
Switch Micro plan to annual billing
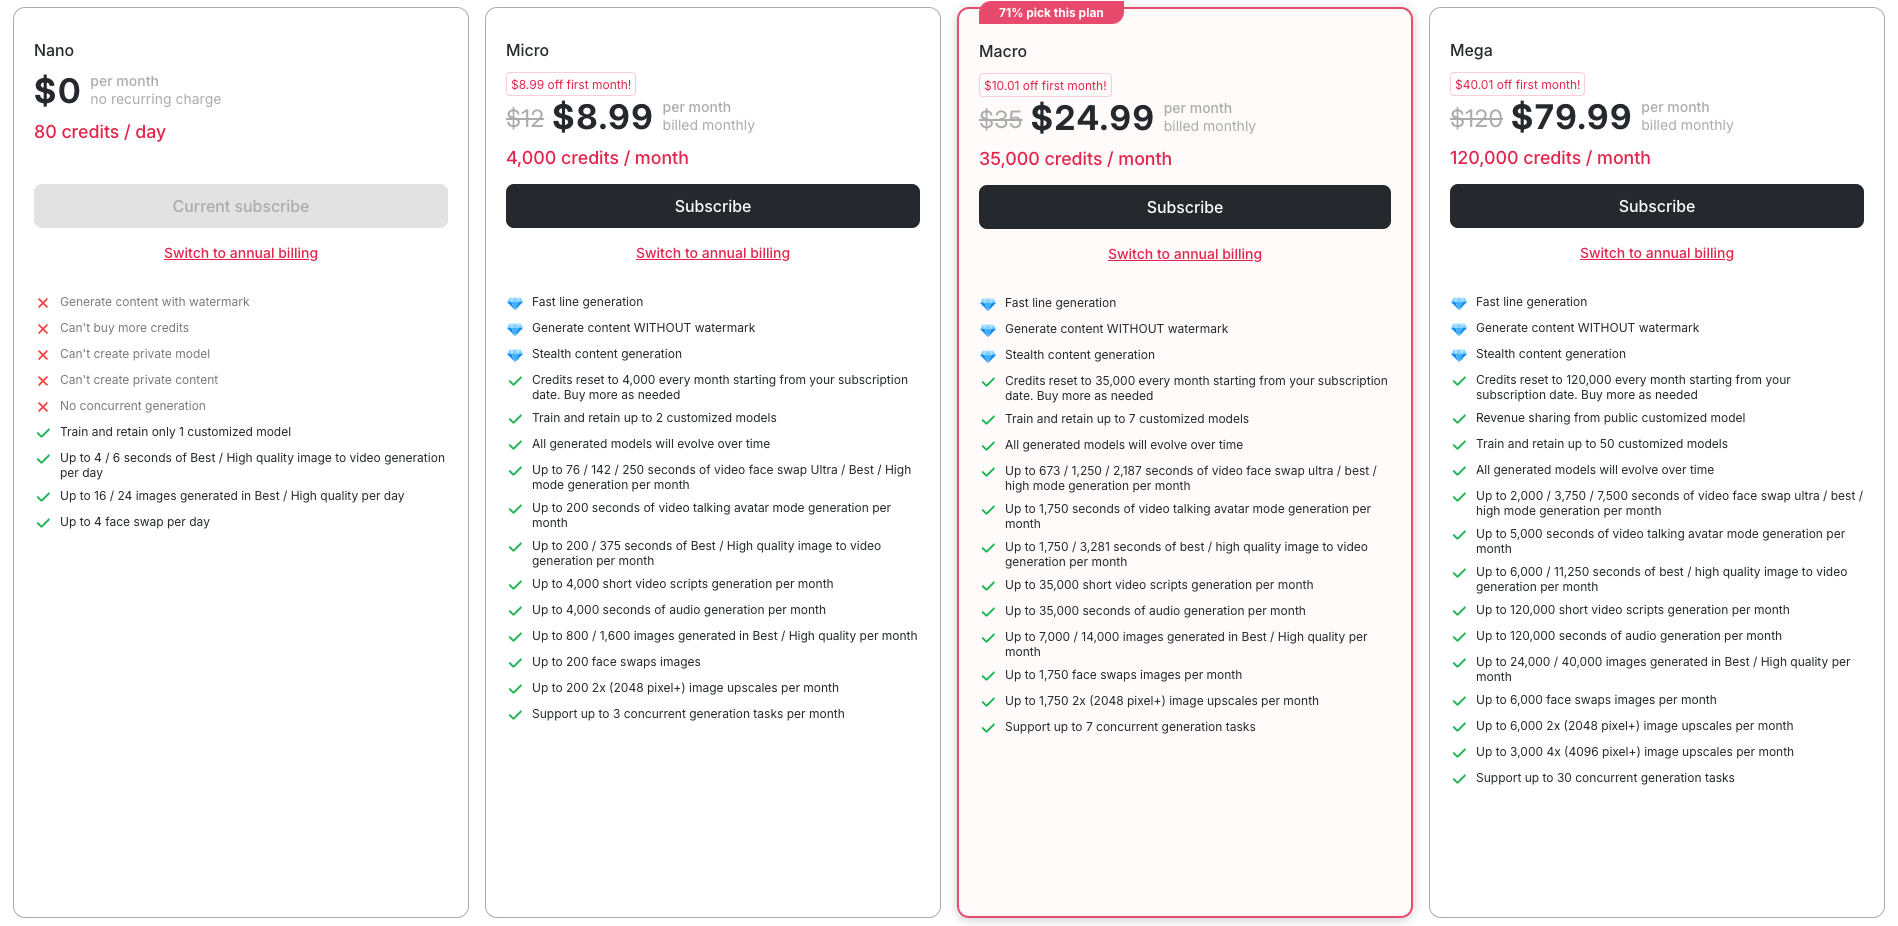(x=712, y=253)
